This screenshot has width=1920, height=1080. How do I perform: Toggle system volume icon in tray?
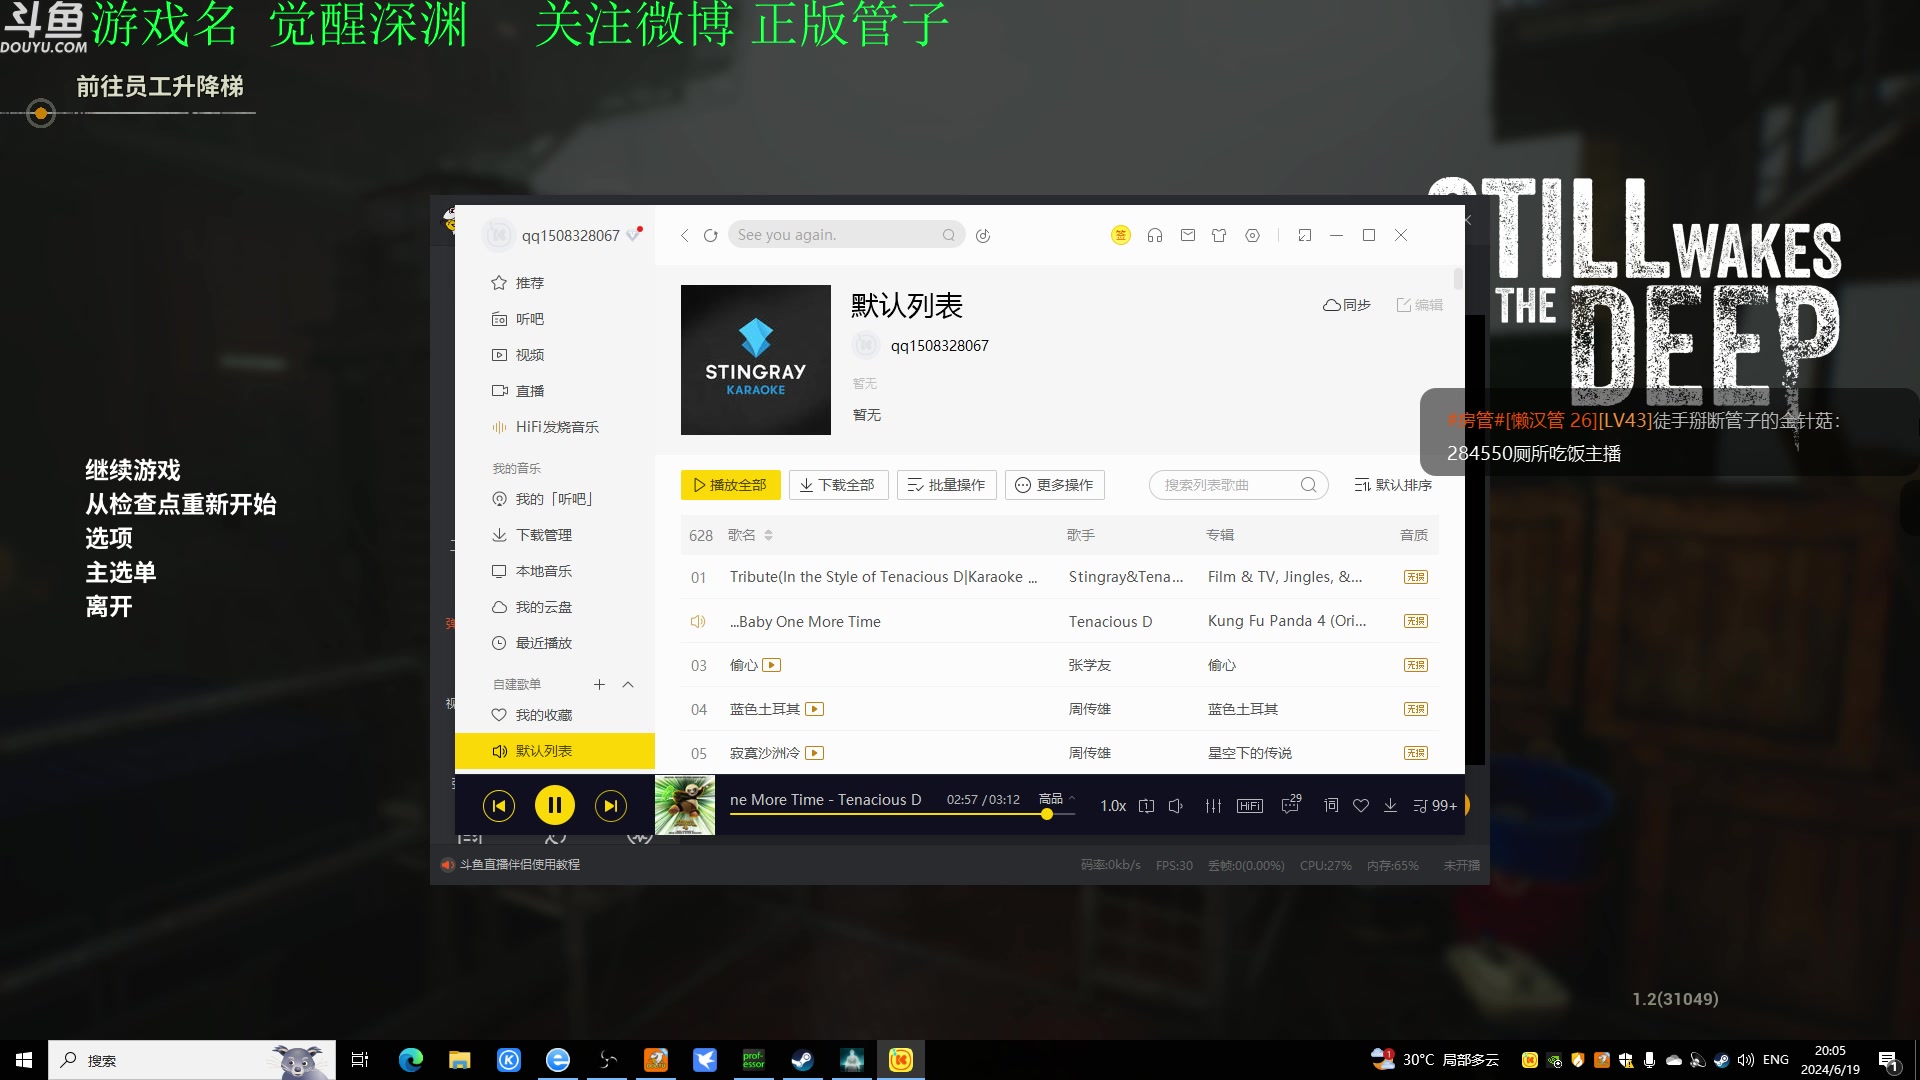(x=1745, y=1060)
